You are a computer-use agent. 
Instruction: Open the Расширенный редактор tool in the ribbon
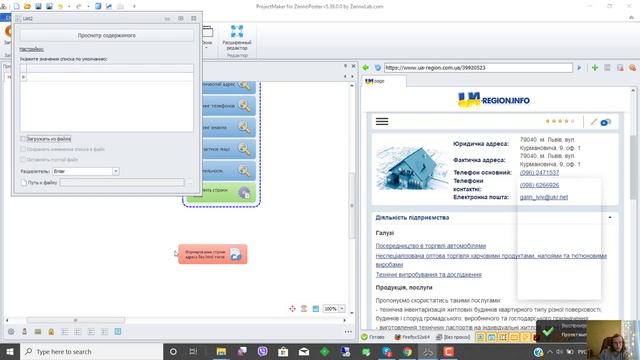pos(237,38)
